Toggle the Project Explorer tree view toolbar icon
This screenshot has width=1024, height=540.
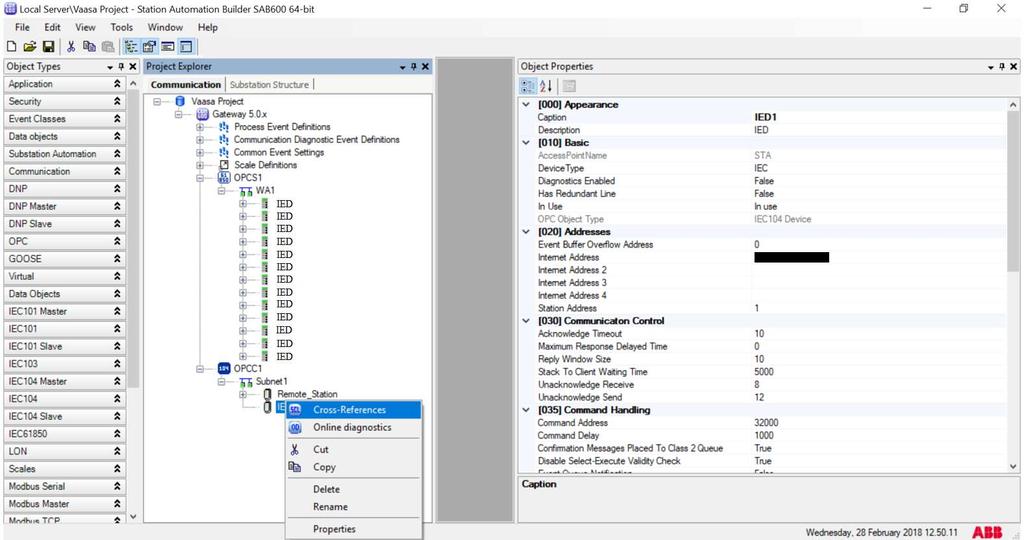[x=131, y=46]
